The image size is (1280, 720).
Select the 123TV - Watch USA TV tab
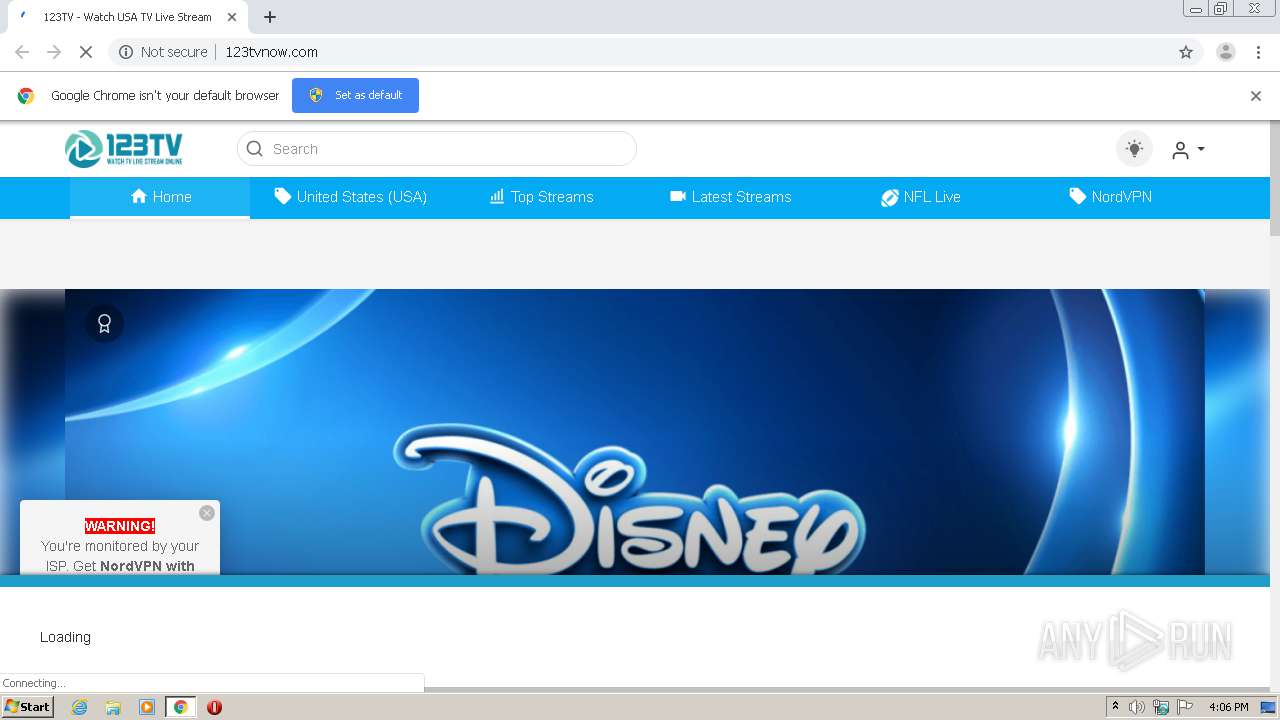[128, 17]
